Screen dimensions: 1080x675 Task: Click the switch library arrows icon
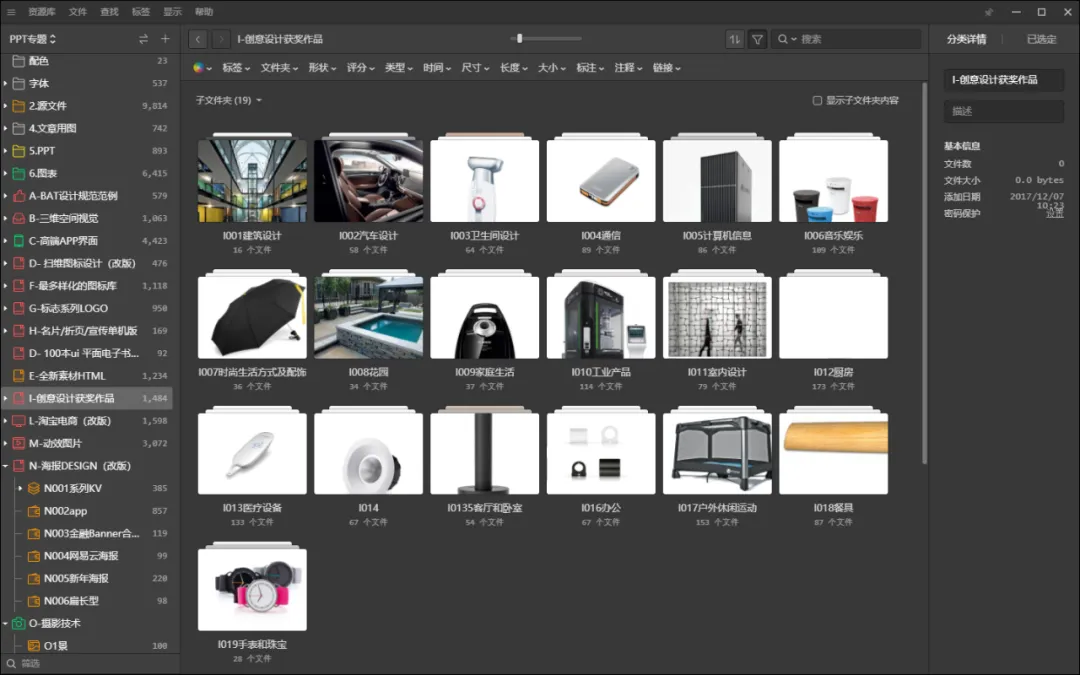point(143,39)
